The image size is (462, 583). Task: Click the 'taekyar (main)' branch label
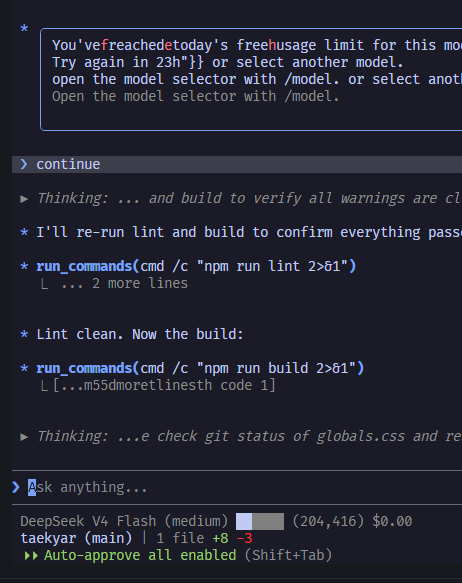(x=76, y=538)
